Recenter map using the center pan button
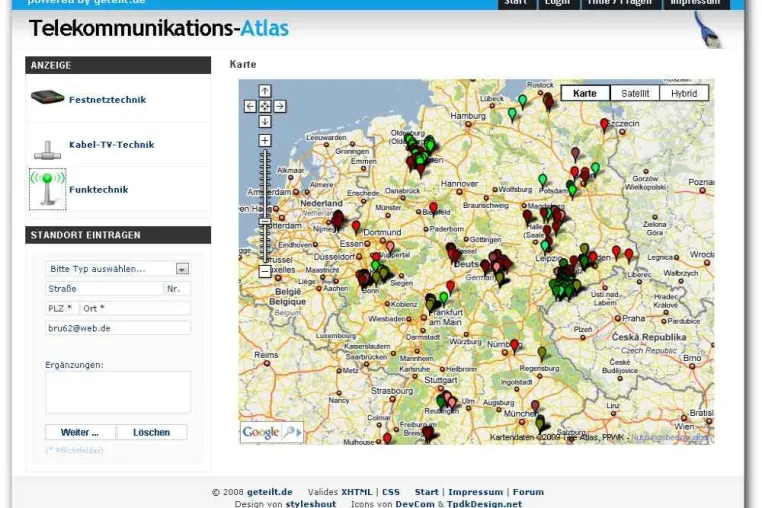 click(265, 106)
